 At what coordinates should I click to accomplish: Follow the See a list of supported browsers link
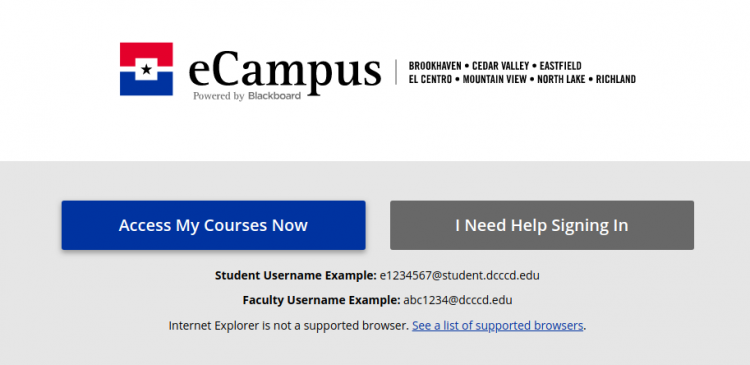(497, 326)
